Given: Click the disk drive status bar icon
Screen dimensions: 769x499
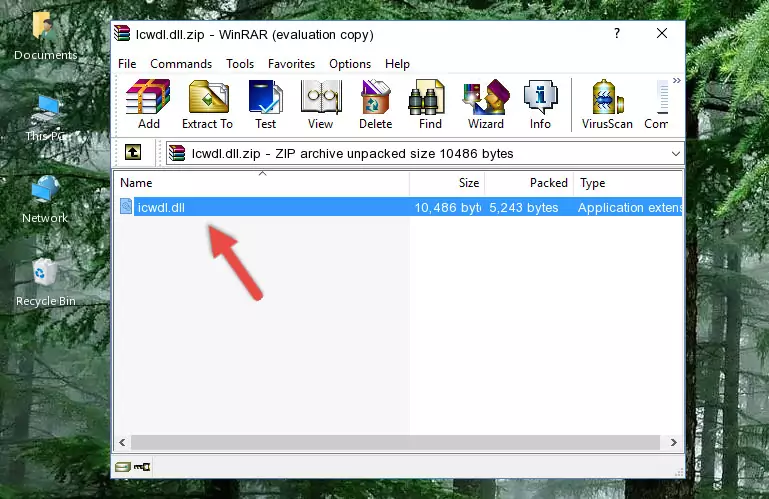Looking at the screenshot, I should click(123, 467).
